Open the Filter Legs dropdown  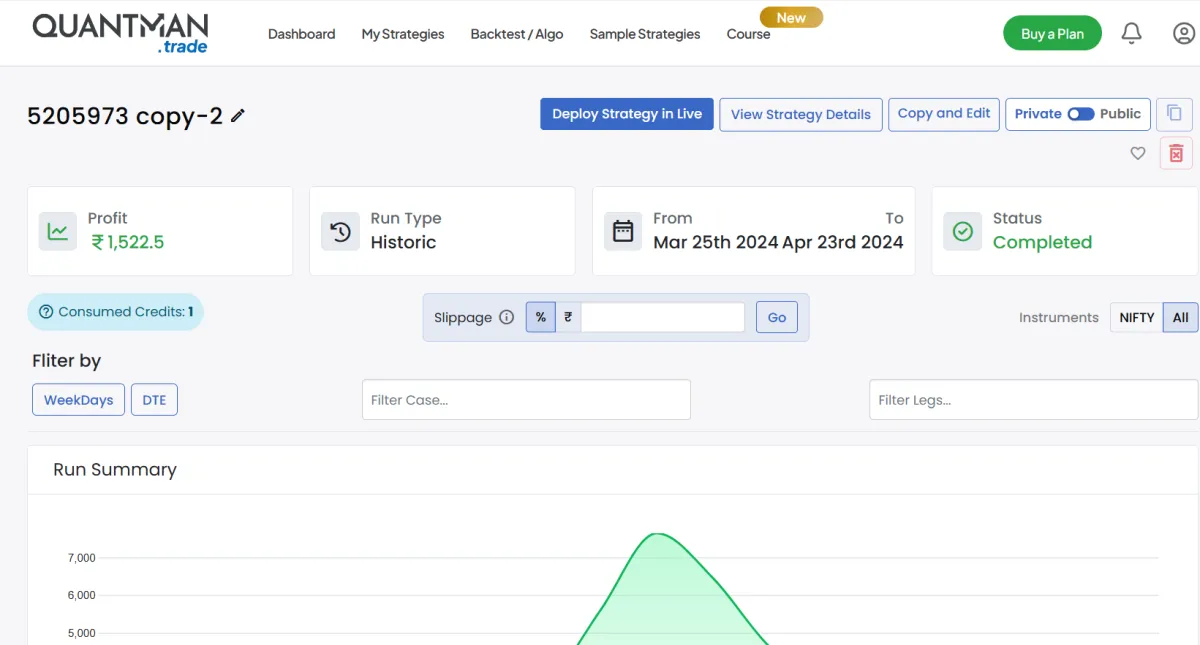pos(1033,400)
